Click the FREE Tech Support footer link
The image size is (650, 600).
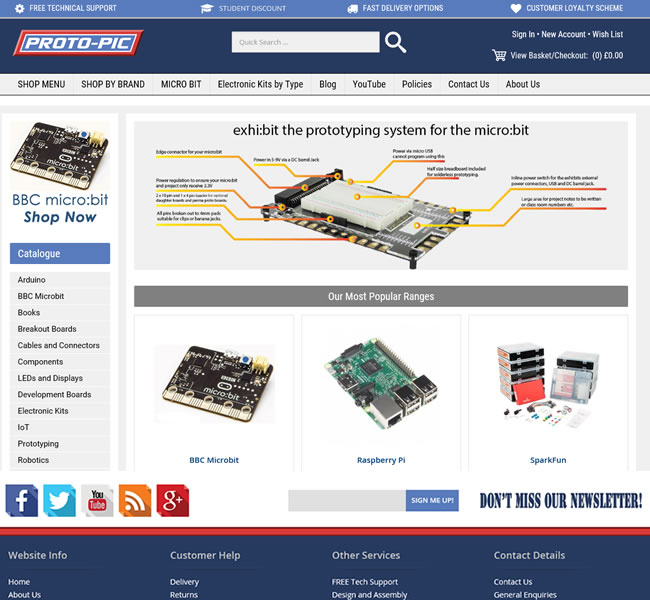coord(365,582)
